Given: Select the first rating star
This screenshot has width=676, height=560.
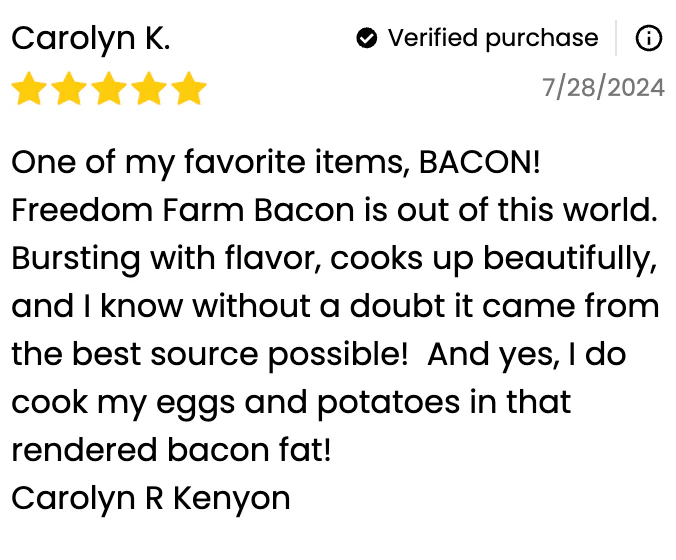Looking at the screenshot, I should tap(30, 90).
